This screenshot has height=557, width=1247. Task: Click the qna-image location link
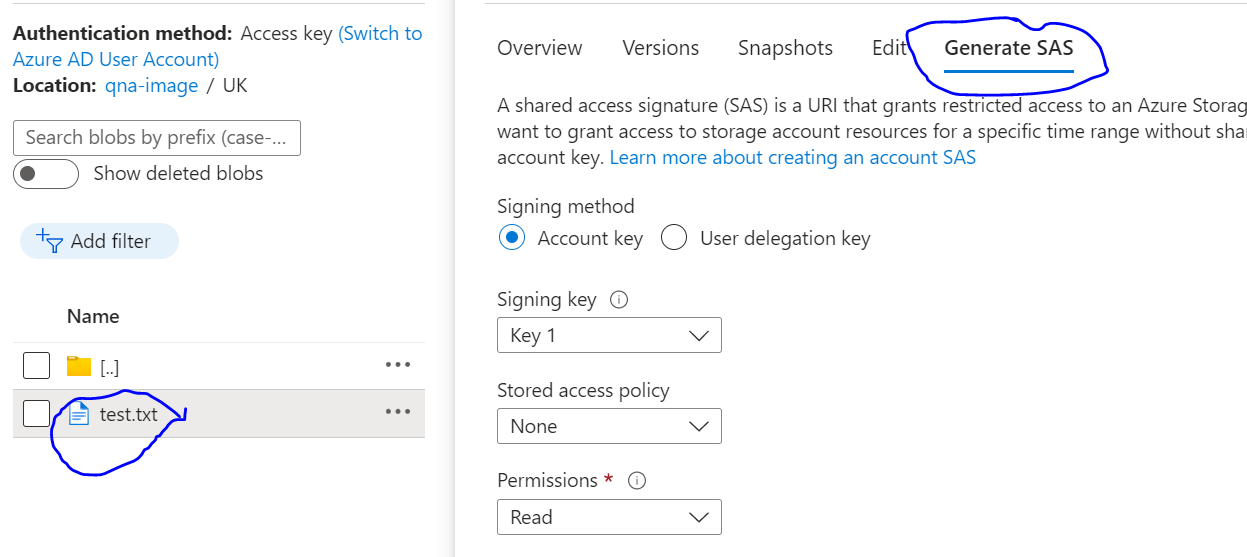(151, 86)
